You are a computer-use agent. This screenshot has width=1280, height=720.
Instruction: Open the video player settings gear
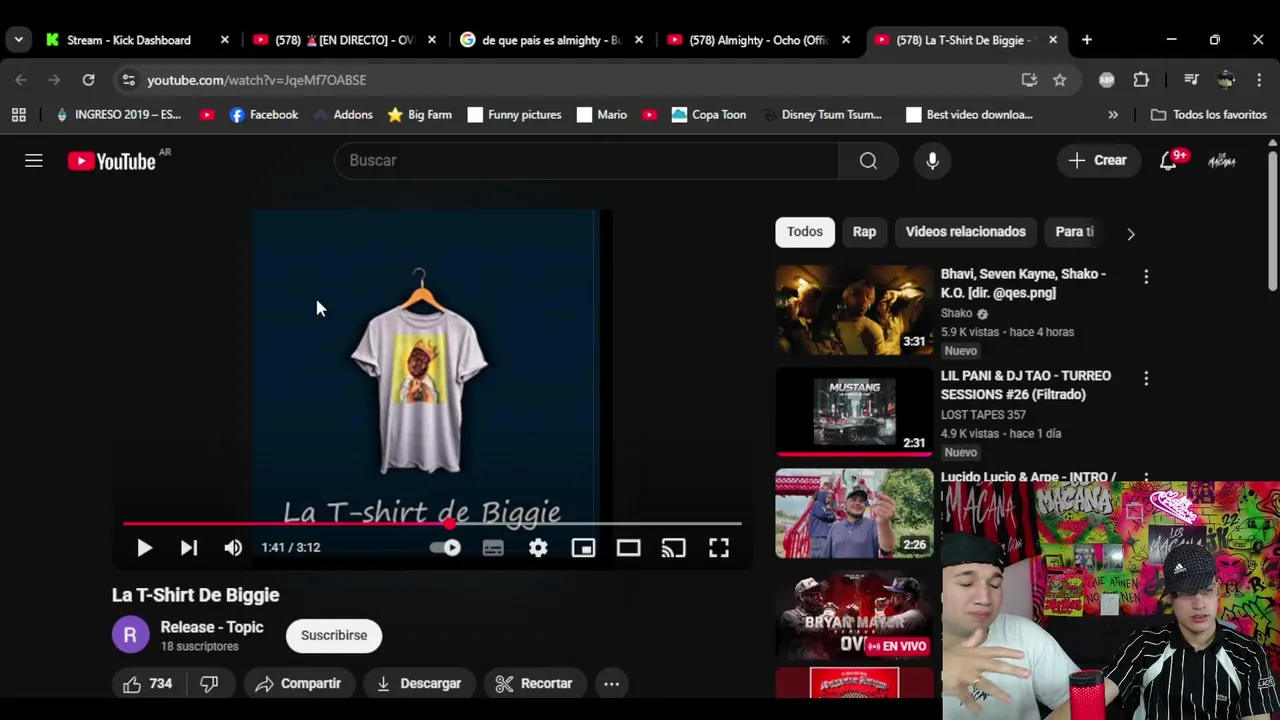pos(538,548)
